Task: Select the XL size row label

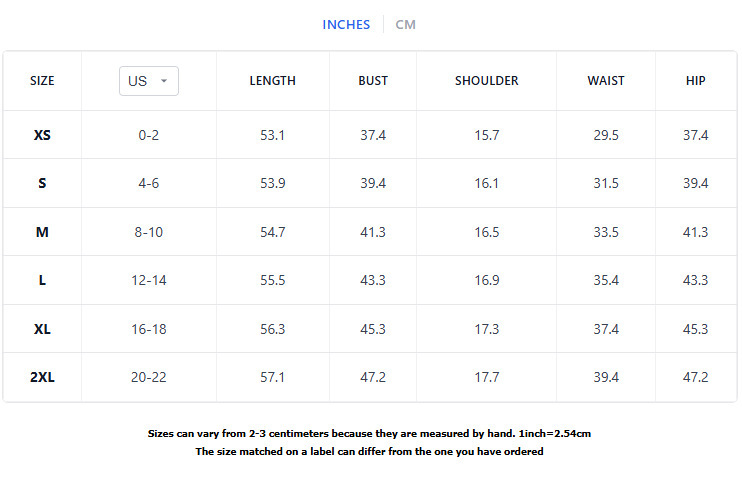Action: click(42, 329)
